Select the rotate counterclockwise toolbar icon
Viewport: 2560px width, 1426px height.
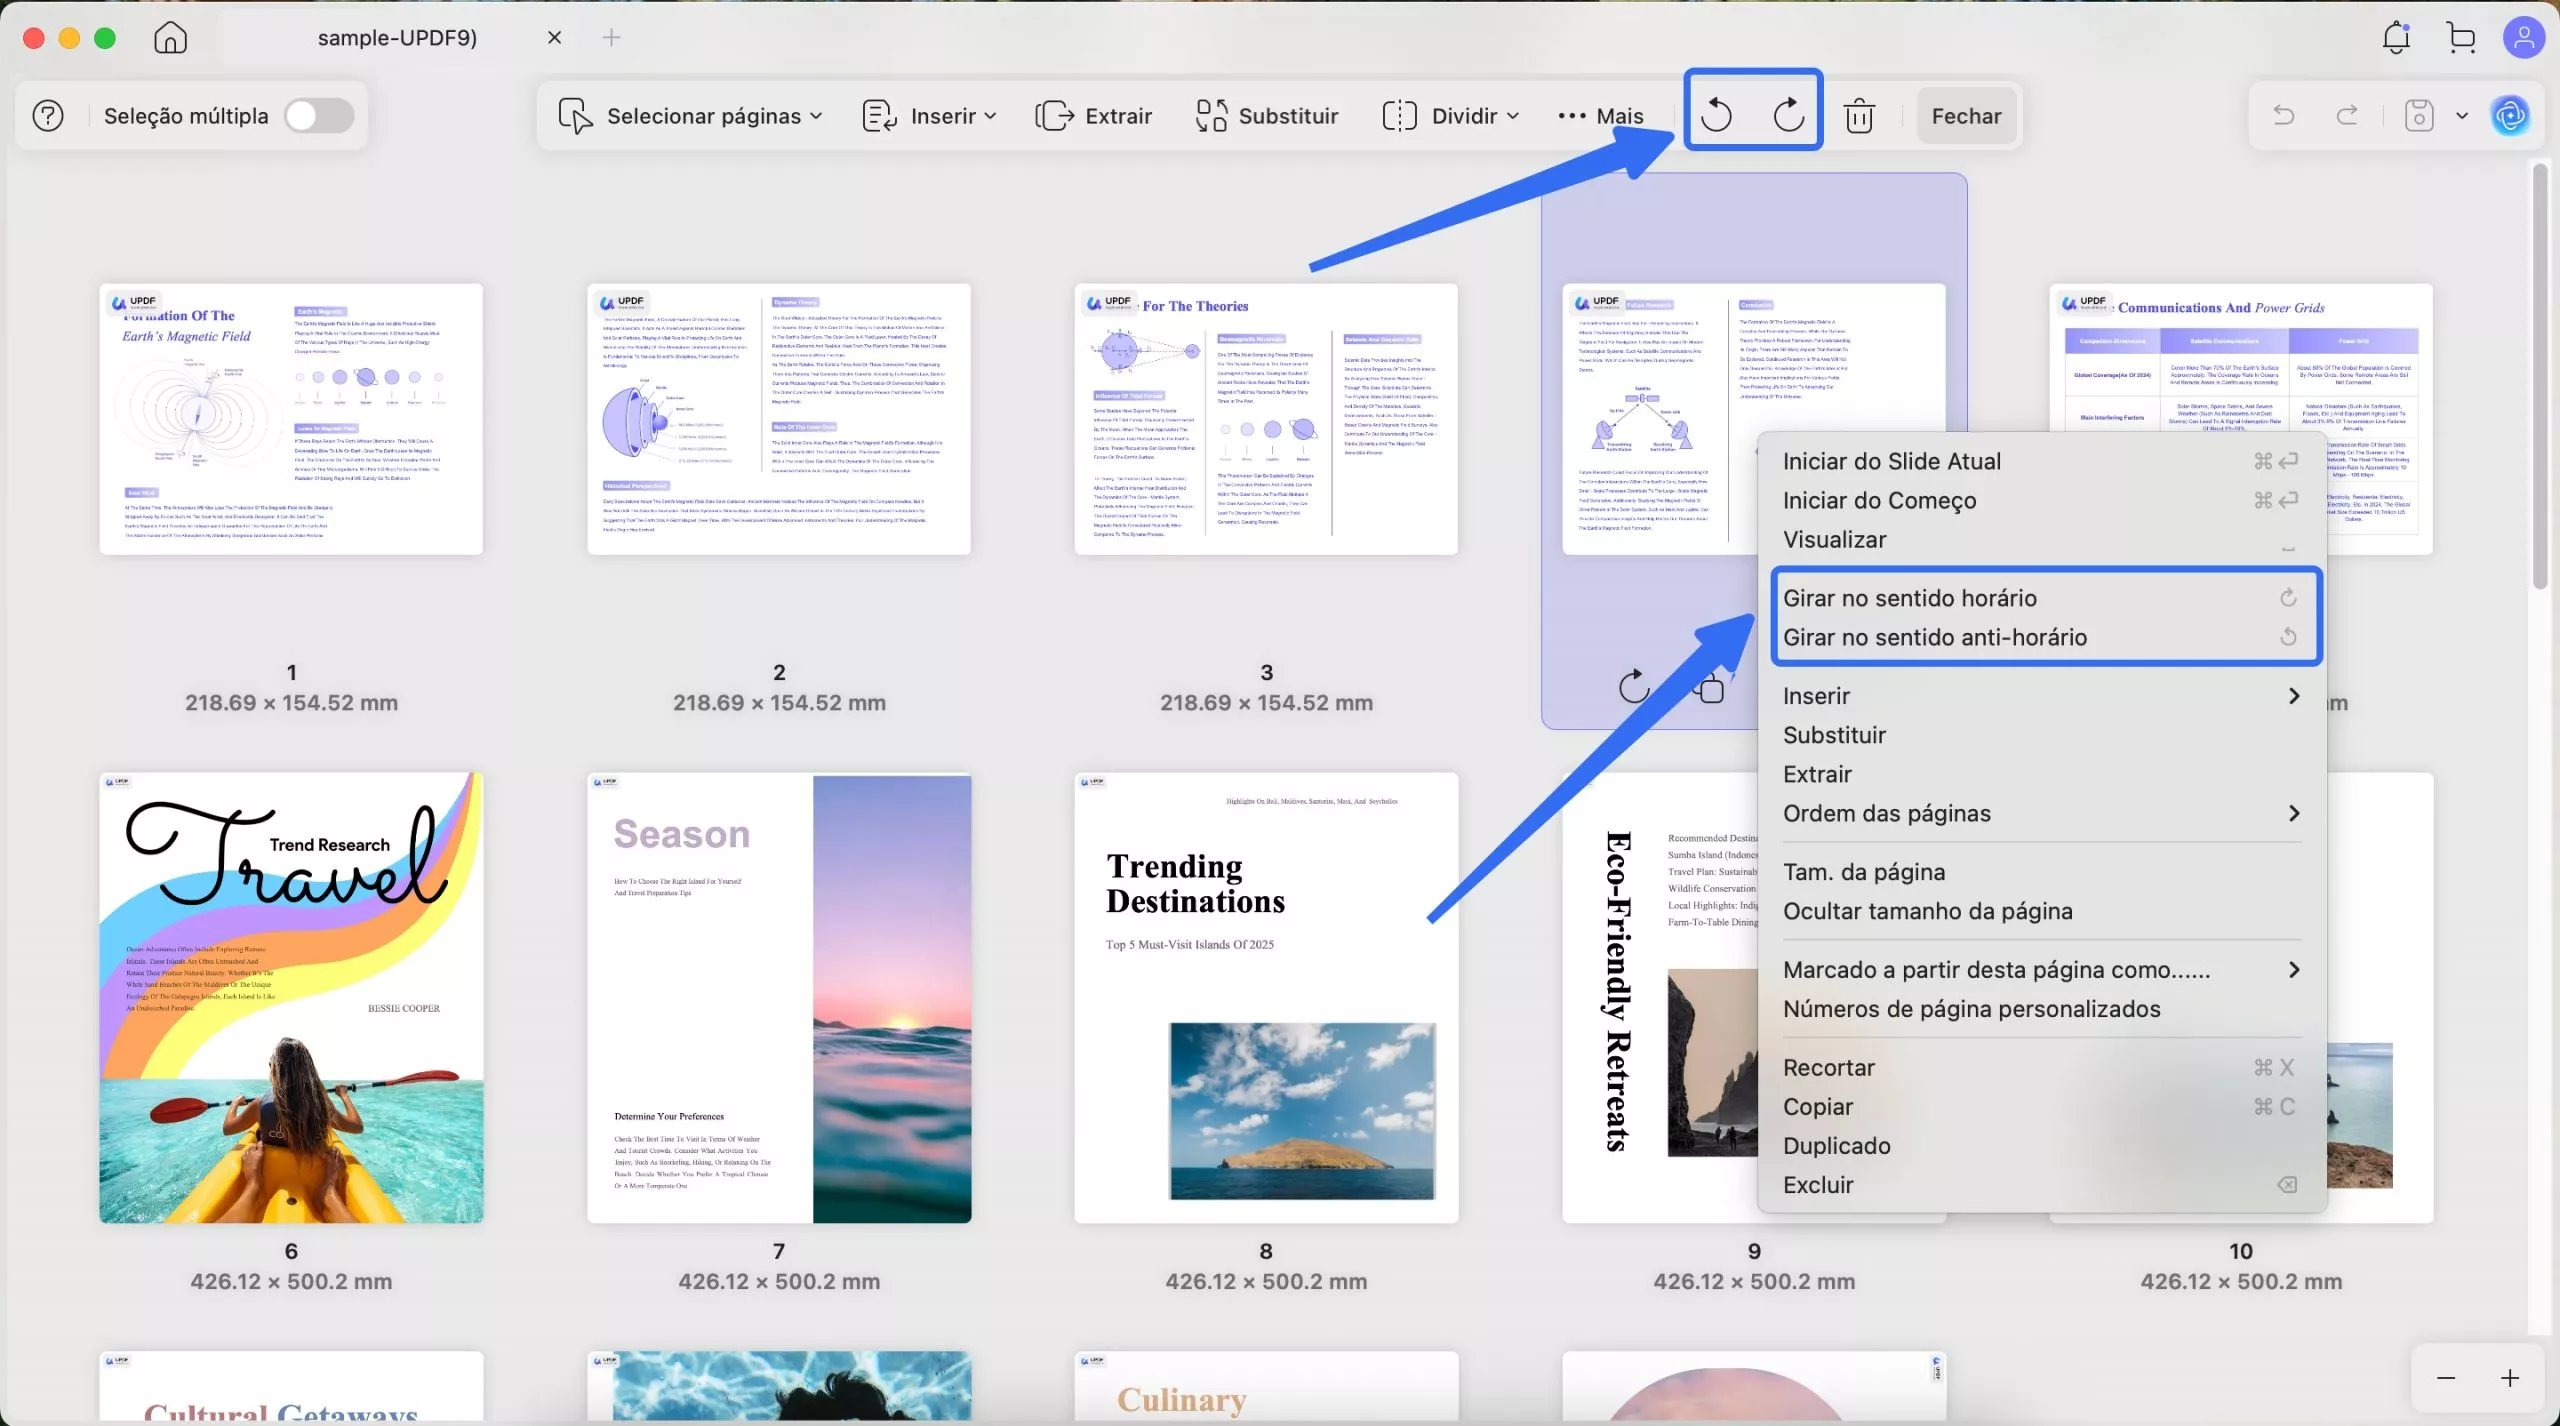coord(1716,113)
